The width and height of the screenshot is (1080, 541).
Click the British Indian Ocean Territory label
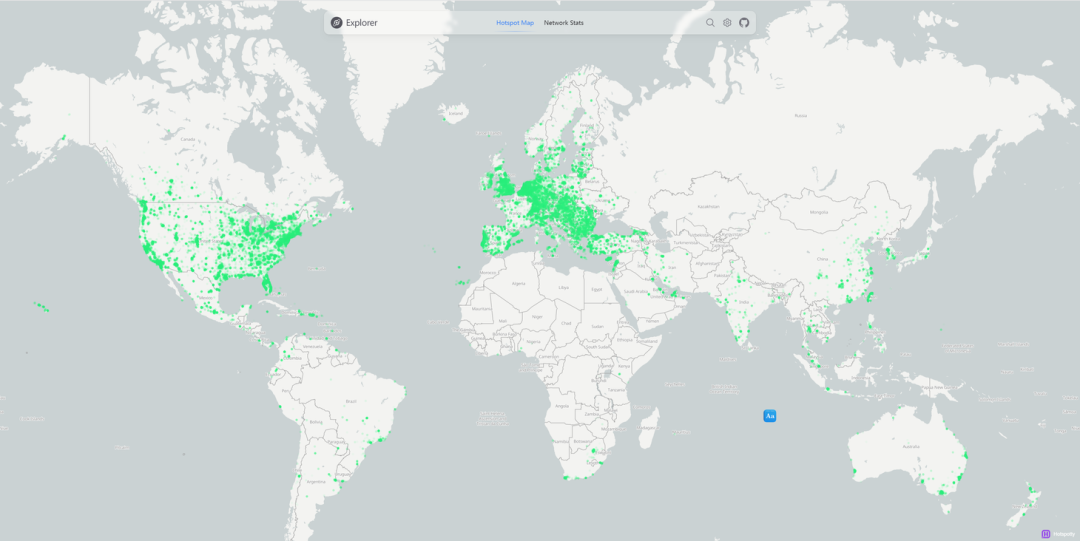(725, 389)
